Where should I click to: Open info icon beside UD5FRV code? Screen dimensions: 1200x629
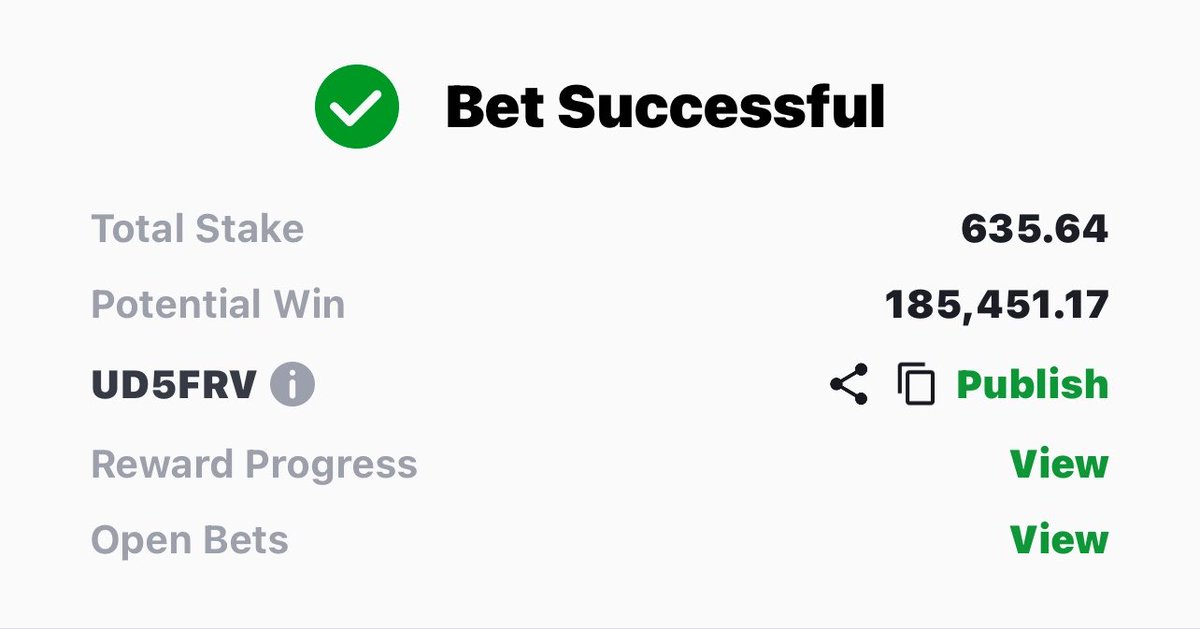[x=292, y=385]
